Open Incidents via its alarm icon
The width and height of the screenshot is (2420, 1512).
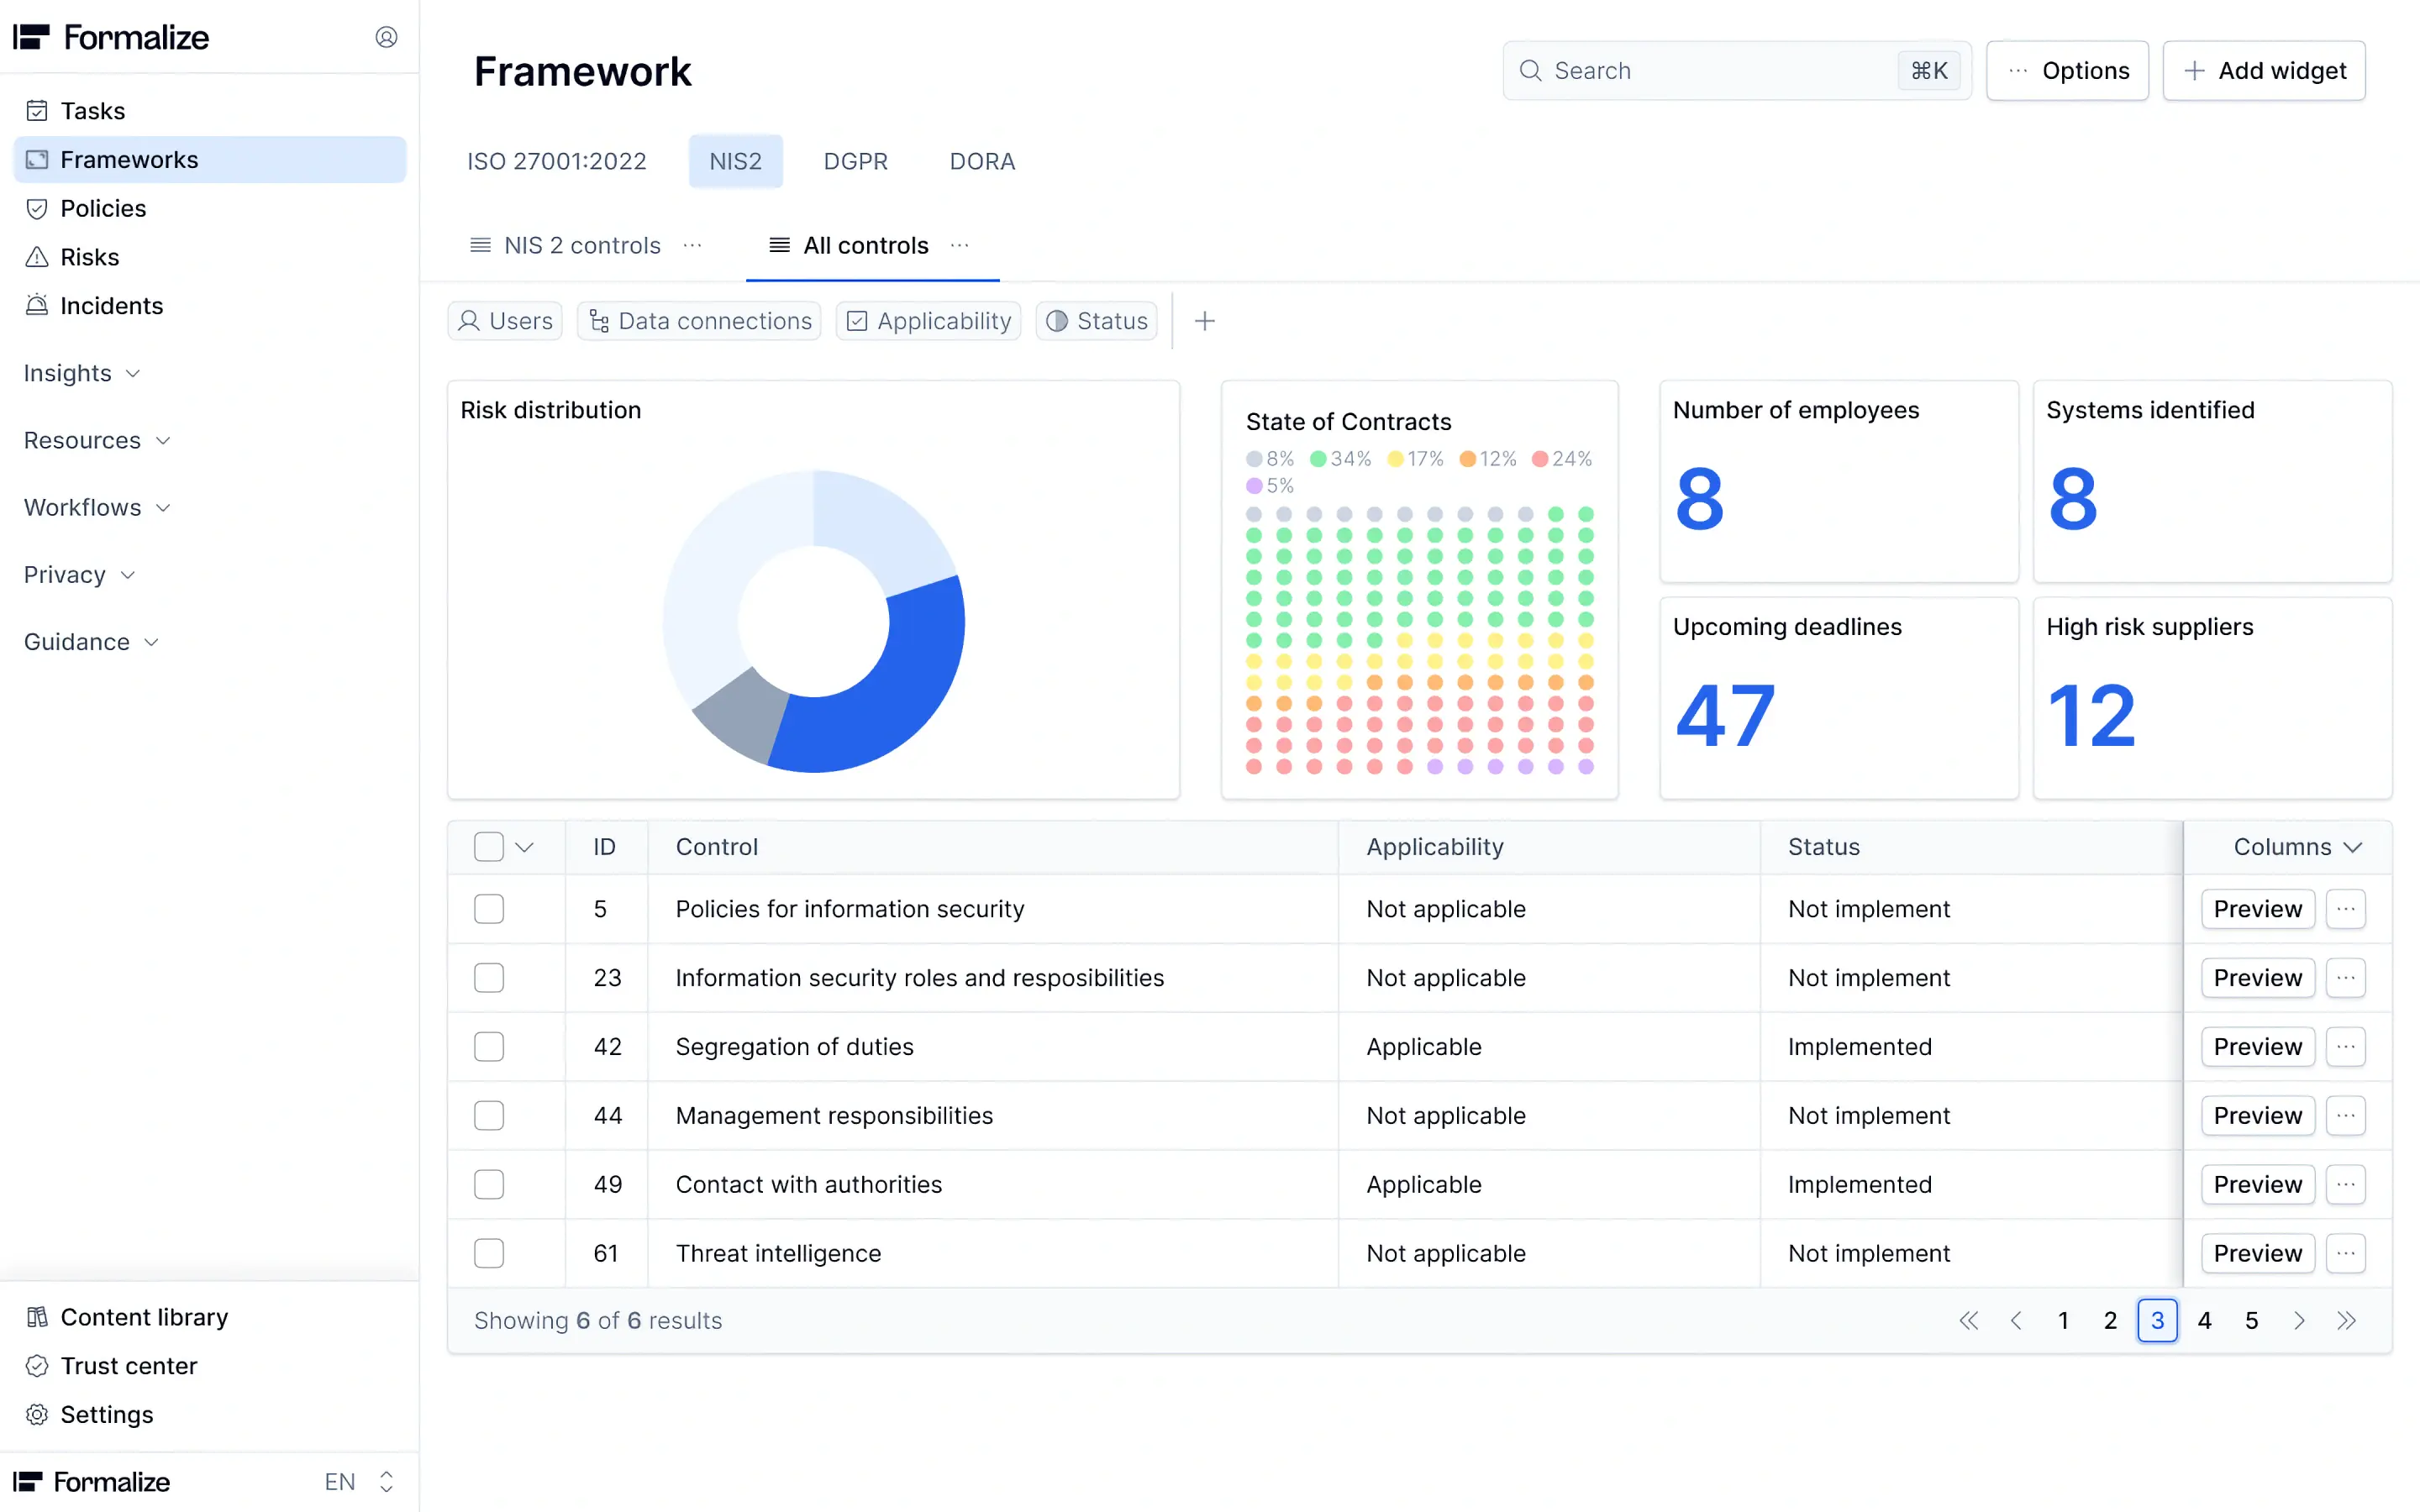[x=37, y=305]
